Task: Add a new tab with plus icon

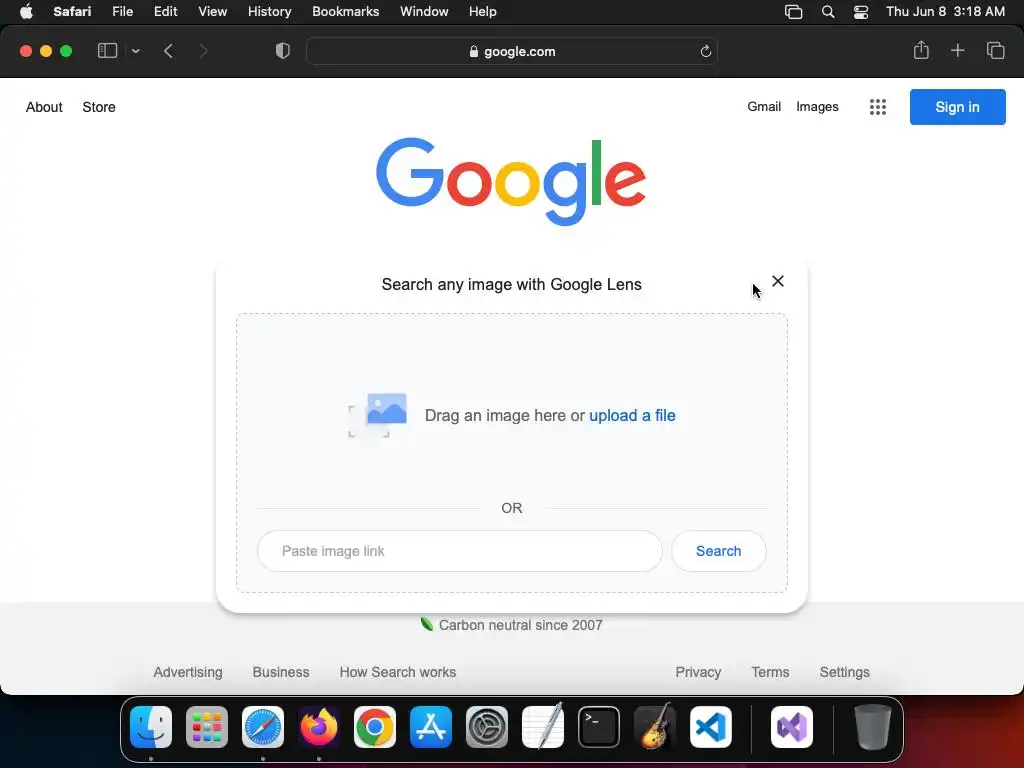Action: 957,50
